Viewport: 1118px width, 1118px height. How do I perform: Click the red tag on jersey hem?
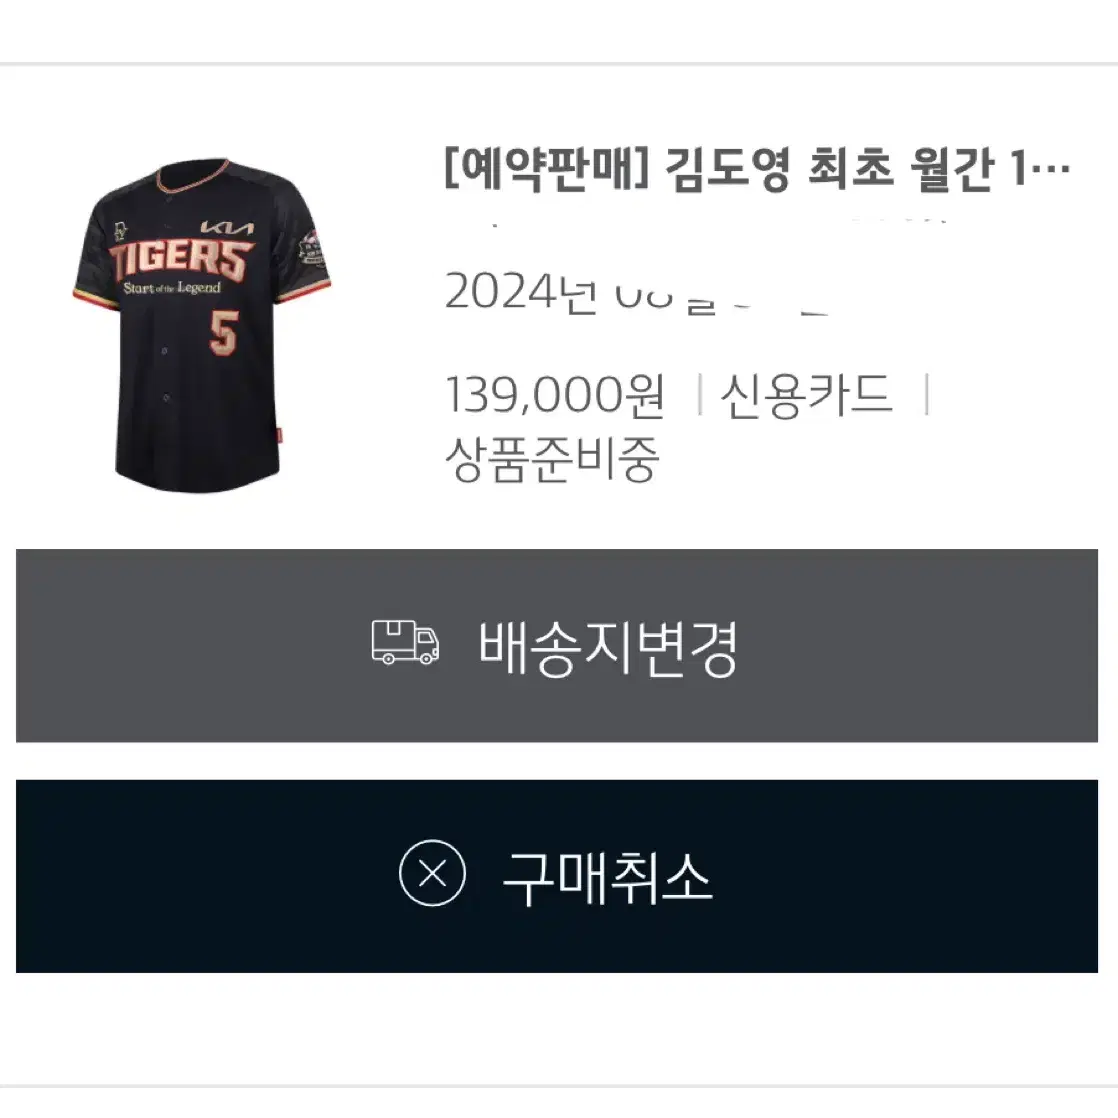coord(279,434)
